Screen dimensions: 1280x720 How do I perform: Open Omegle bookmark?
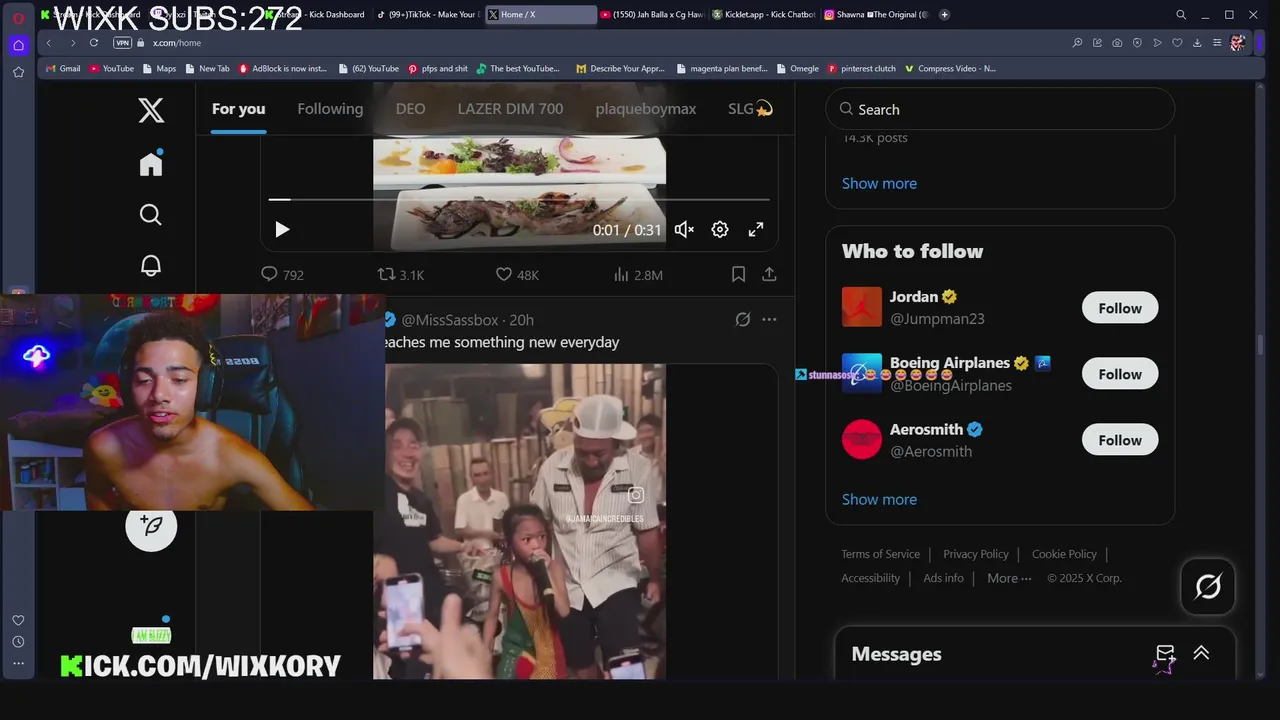[798, 69]
